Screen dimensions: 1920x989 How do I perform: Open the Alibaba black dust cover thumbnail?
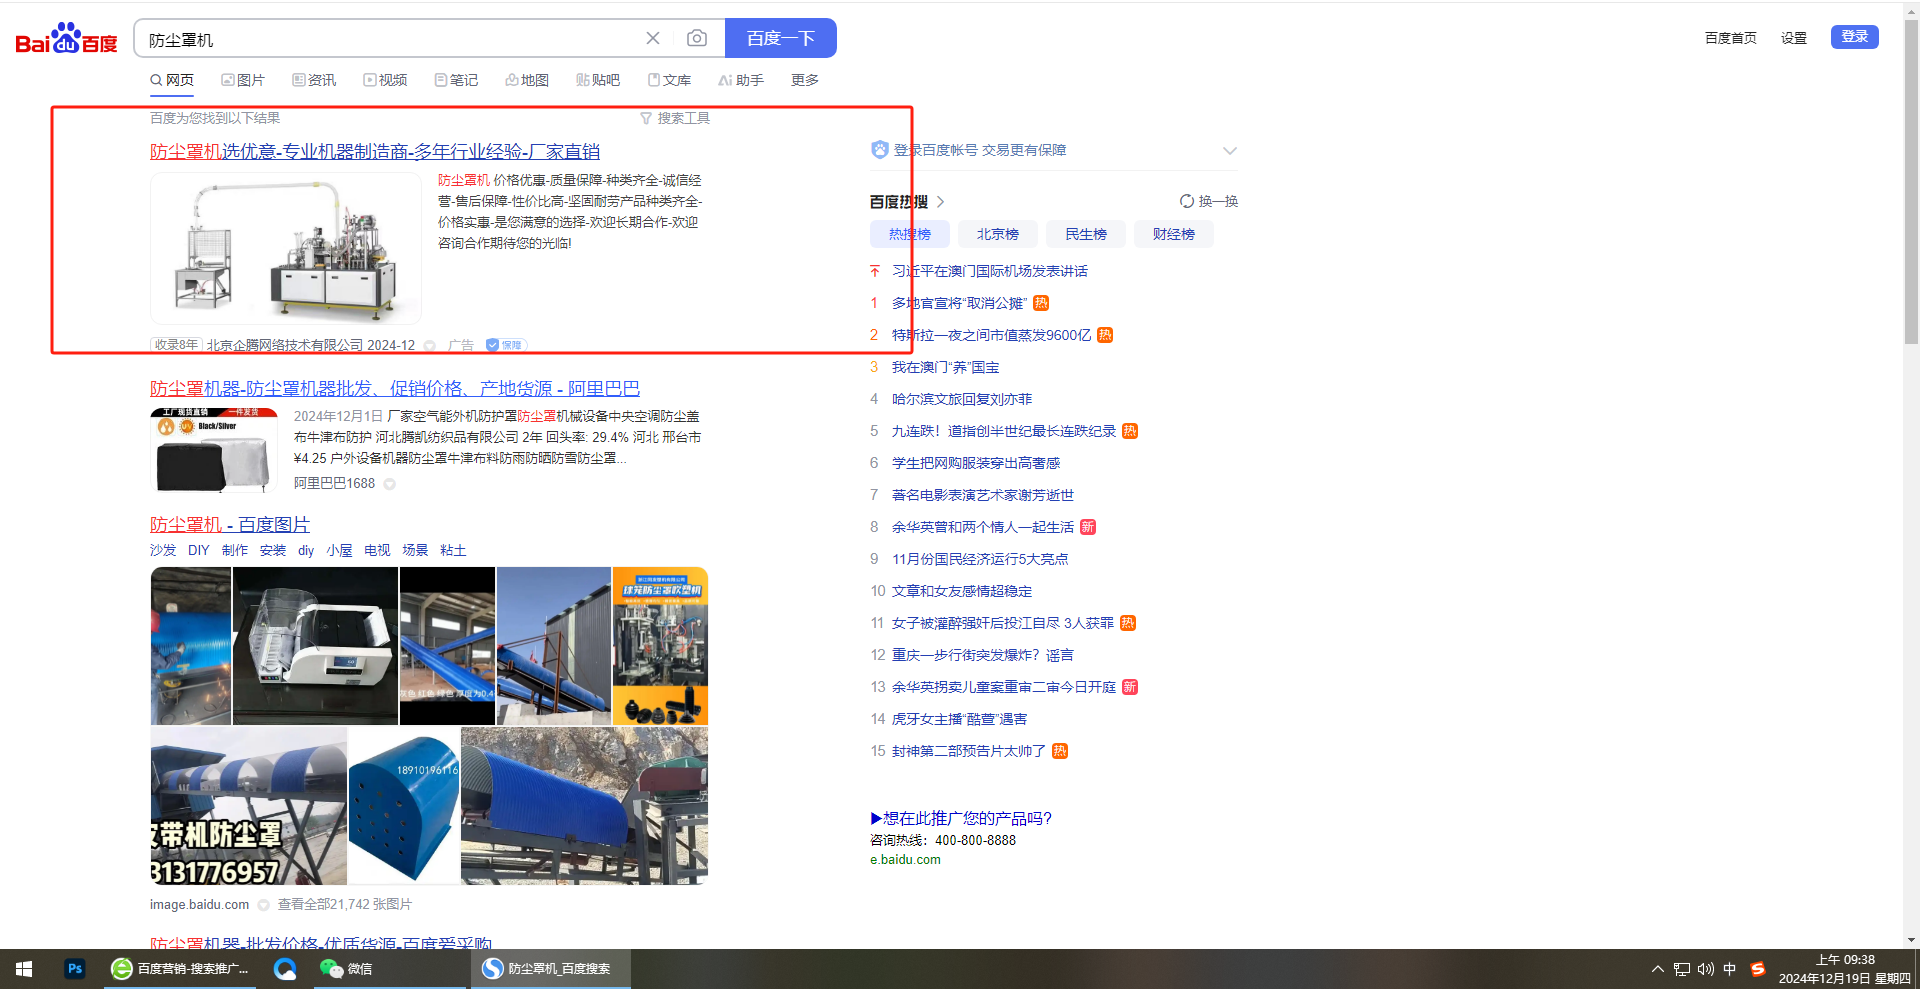214,451
